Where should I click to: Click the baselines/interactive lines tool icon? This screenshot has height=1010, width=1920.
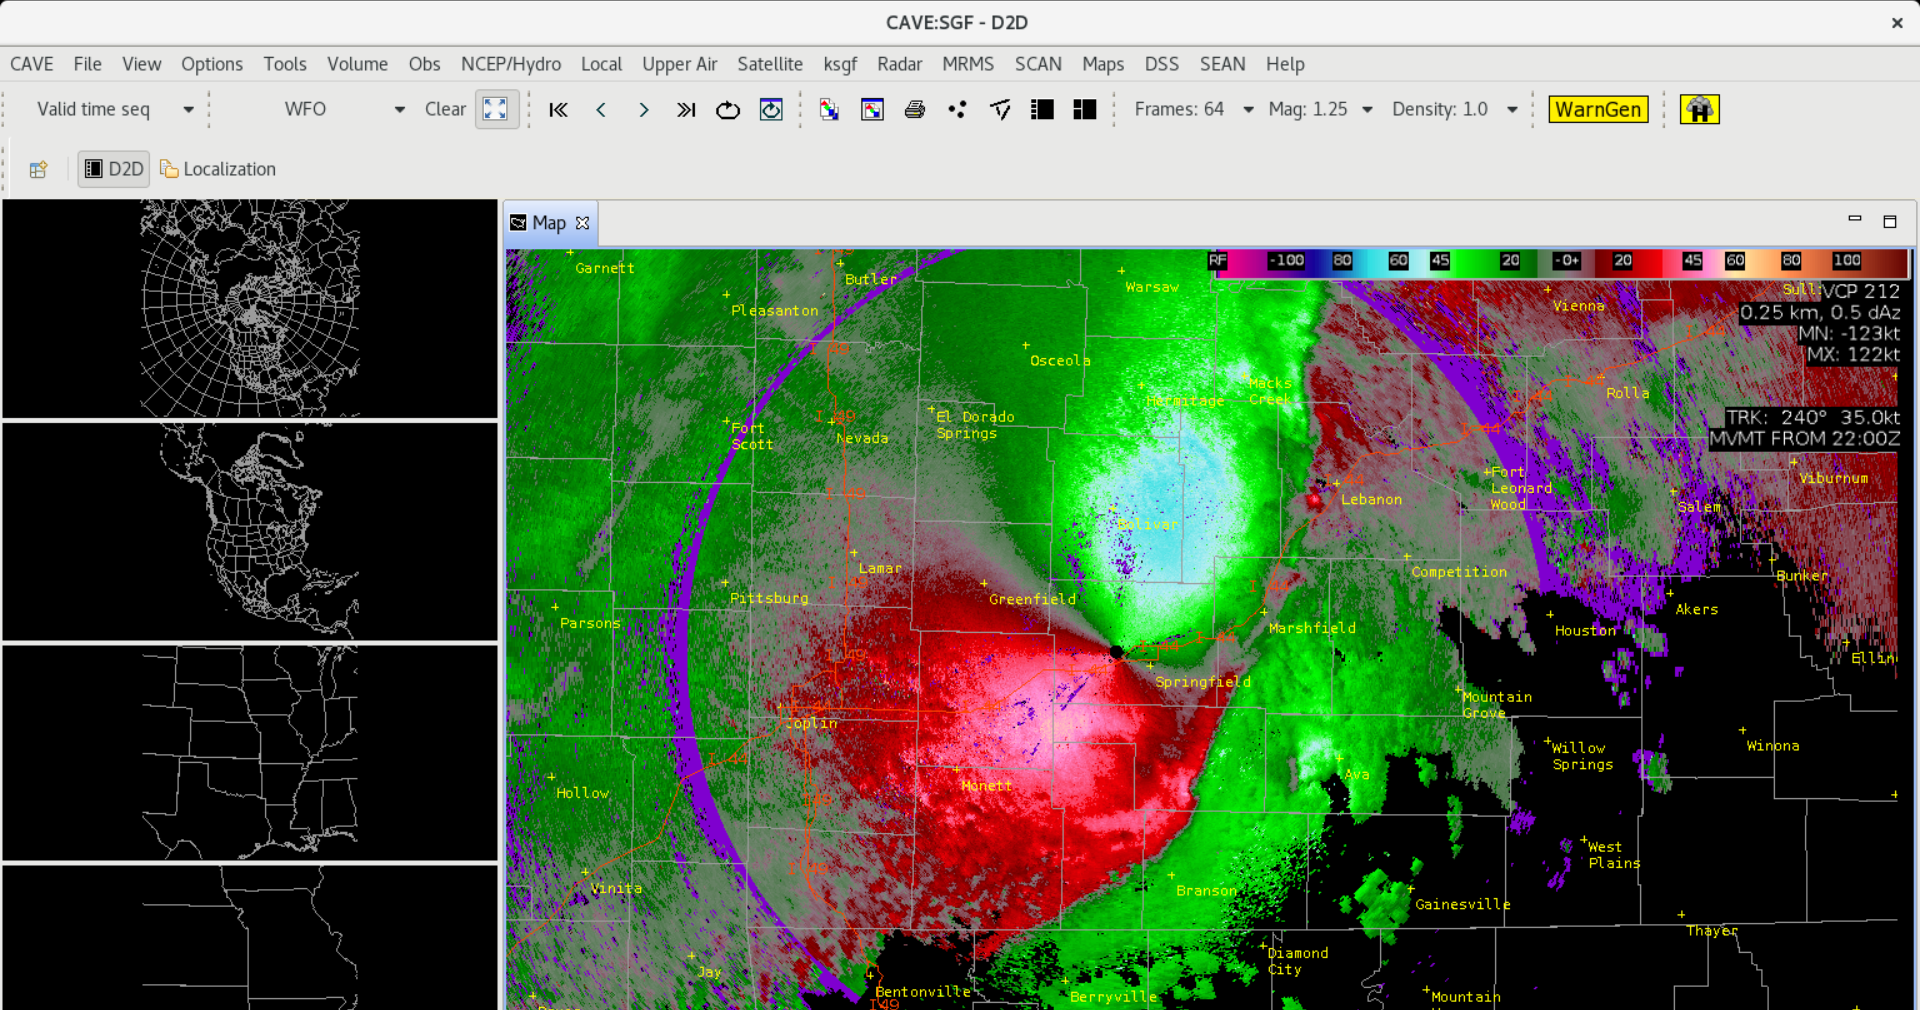coord(1000,110)
